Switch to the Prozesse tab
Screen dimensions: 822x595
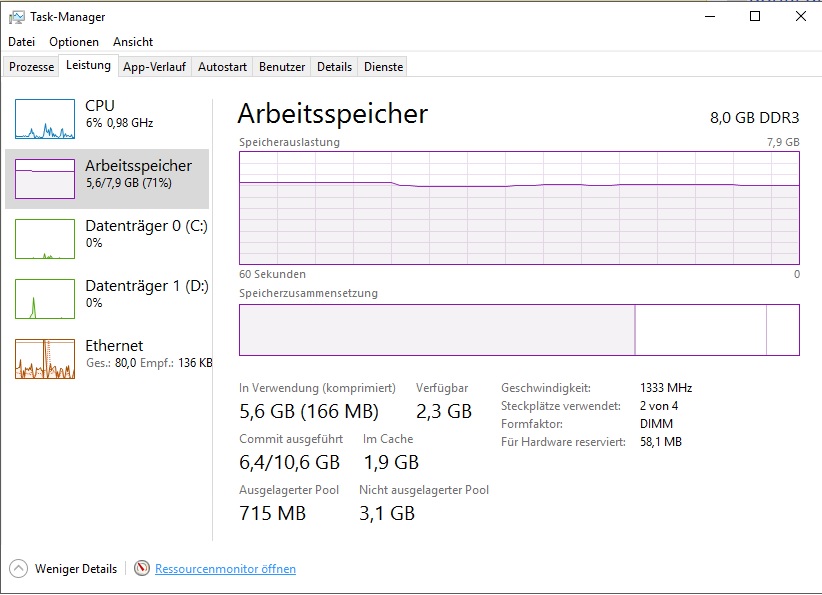coord(31,67)
